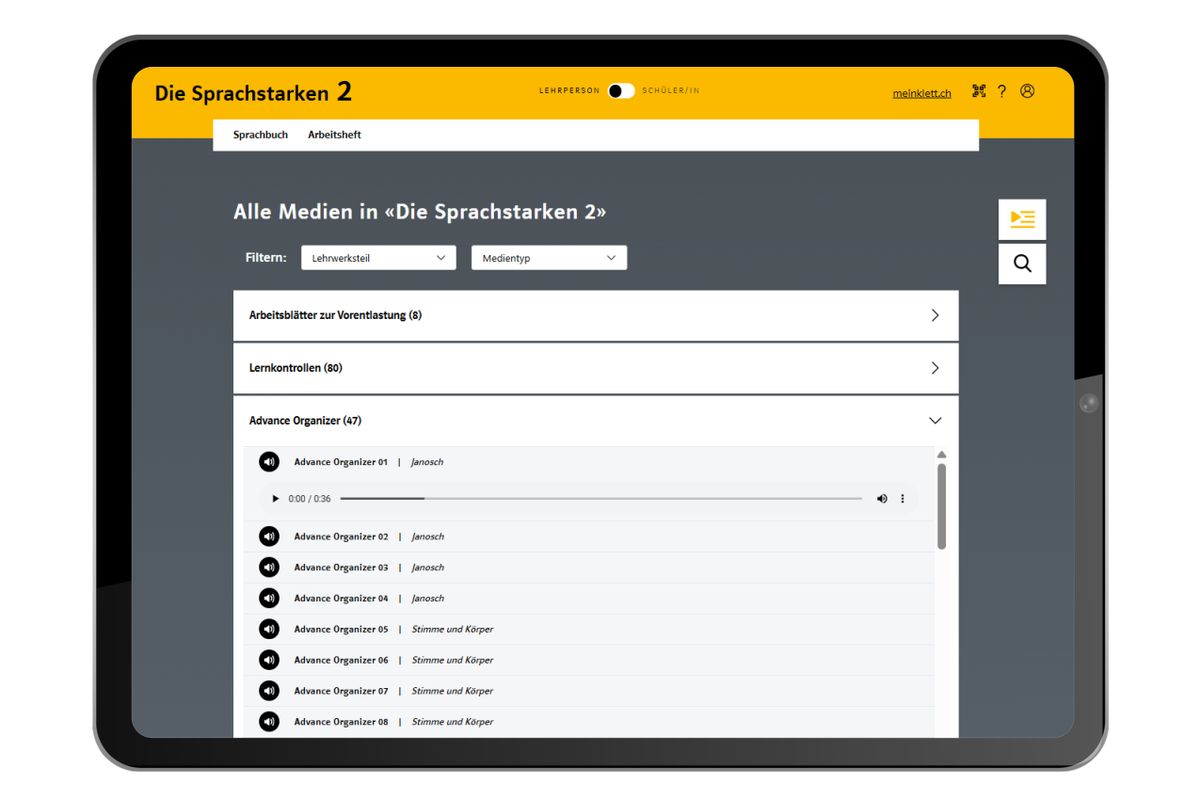Mute the audio player volume
1200x800 pixels.
[882, 499]
